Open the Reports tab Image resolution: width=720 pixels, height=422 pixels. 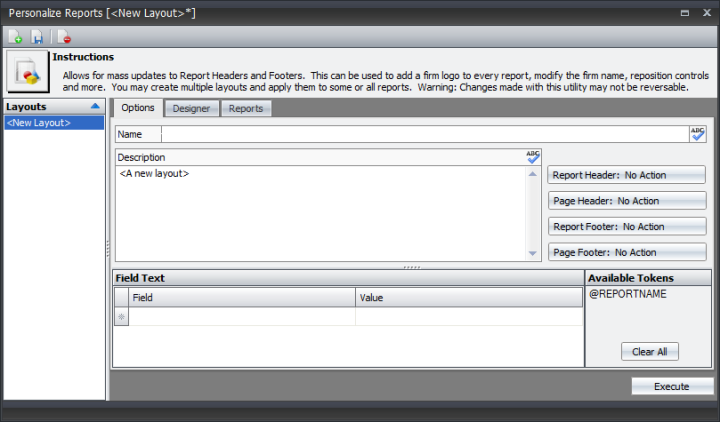tap(245, 108)
